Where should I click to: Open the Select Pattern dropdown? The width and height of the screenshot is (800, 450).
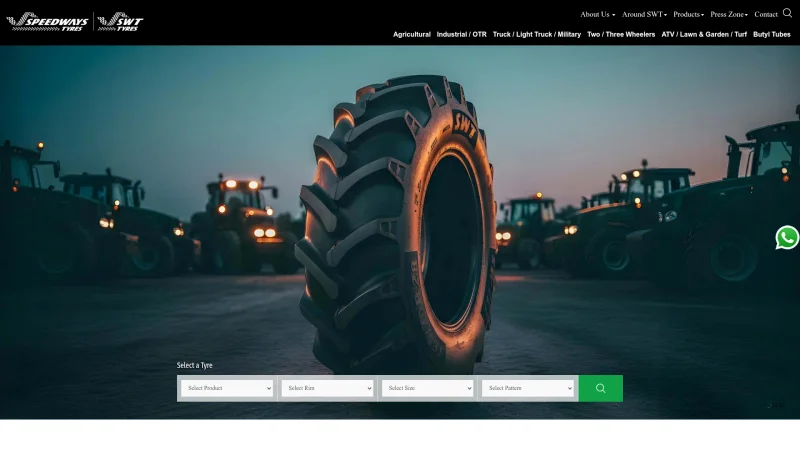(528, 388)
